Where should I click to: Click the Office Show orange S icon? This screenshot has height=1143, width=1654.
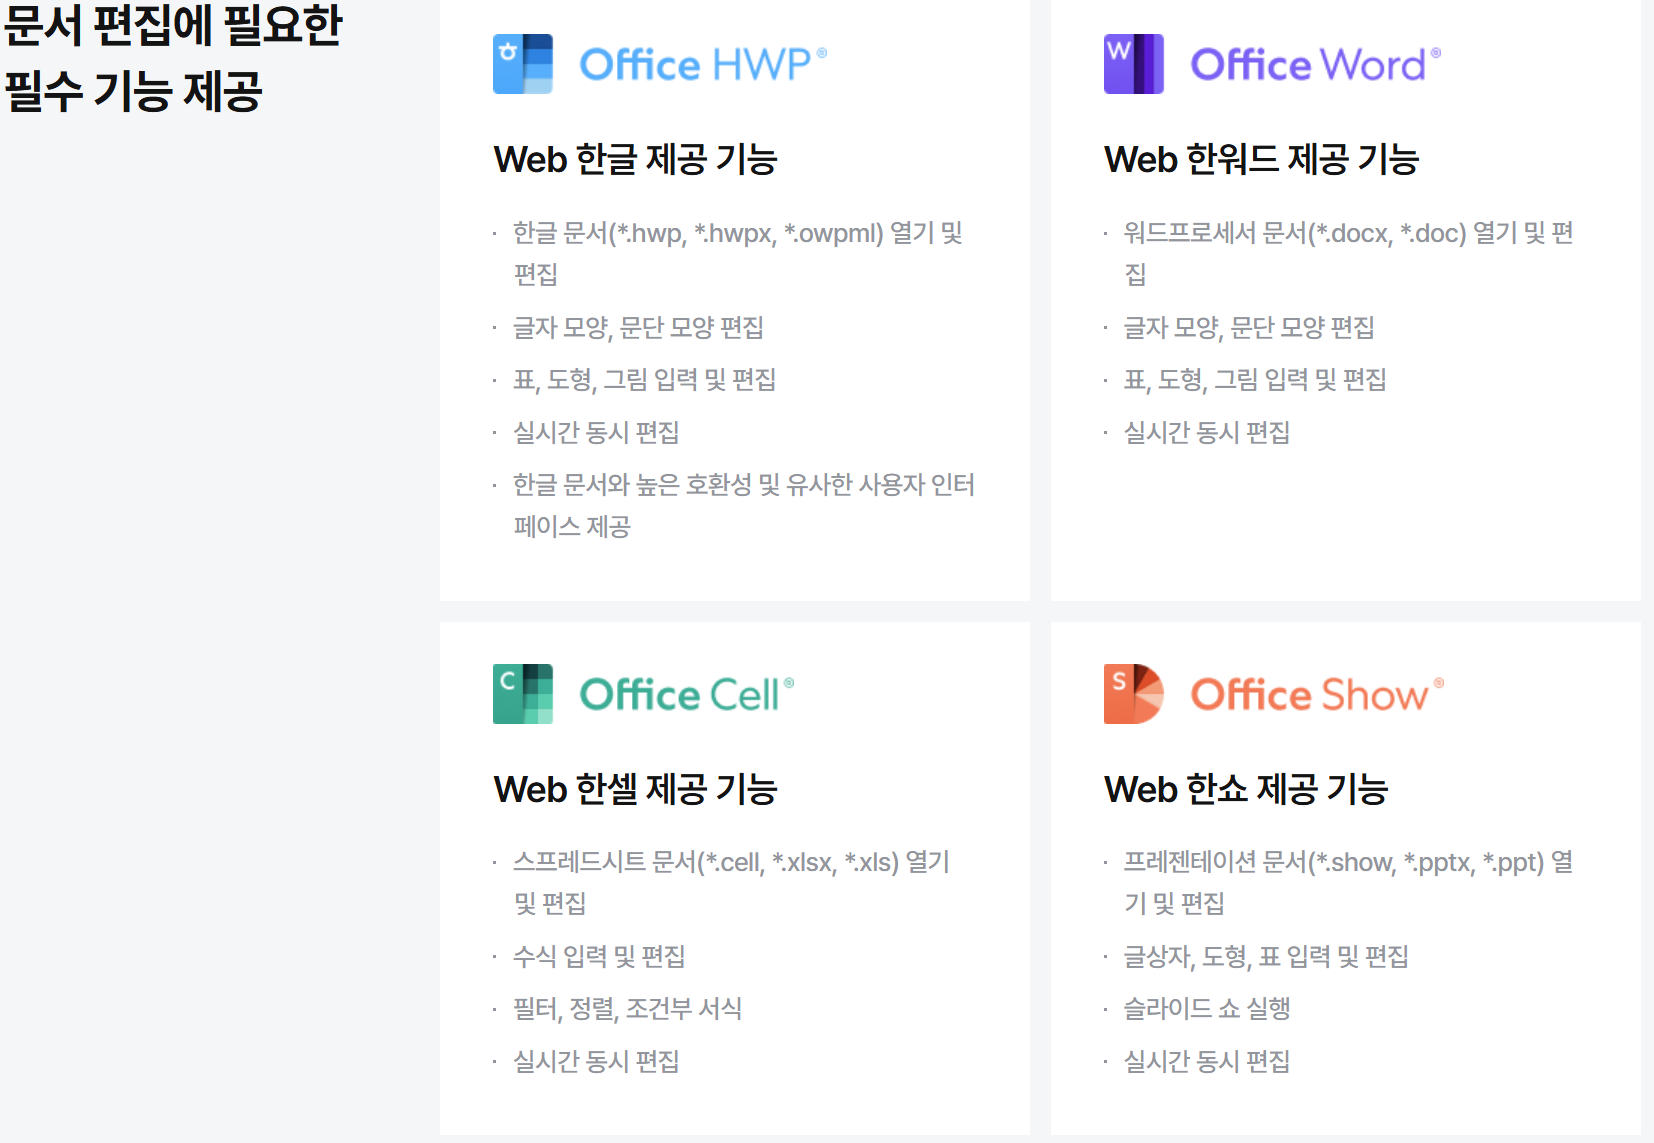1134,694
